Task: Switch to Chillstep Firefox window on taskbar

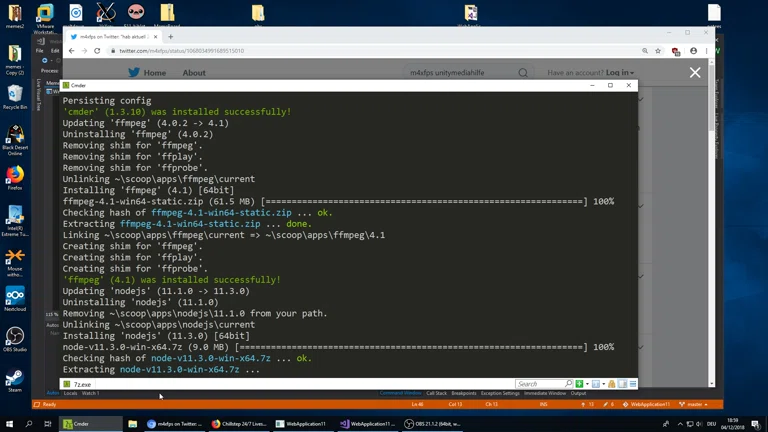Action: tap(239, 424)
